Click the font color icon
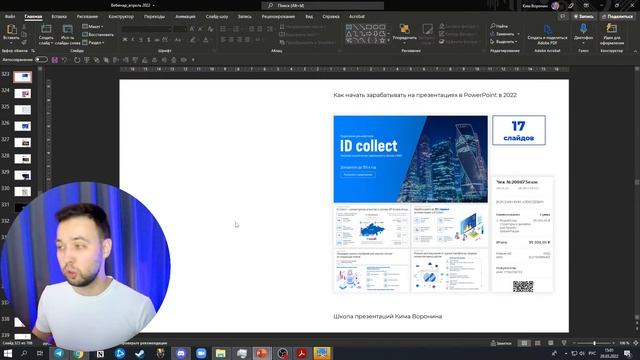Image resolution: width=640 pixels, height=360 pixels. [205, 40]
